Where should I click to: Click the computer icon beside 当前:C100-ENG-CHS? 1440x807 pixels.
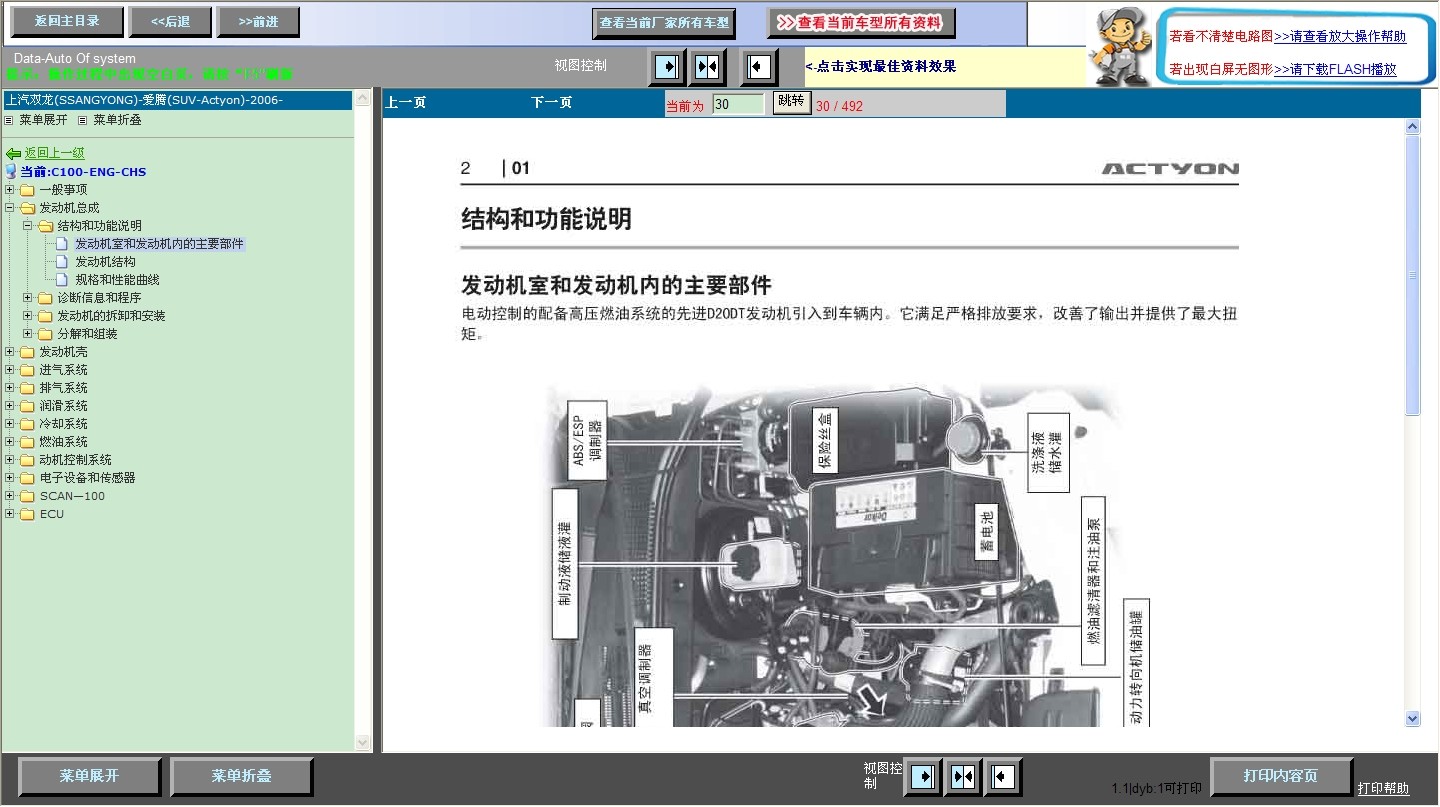11,172
